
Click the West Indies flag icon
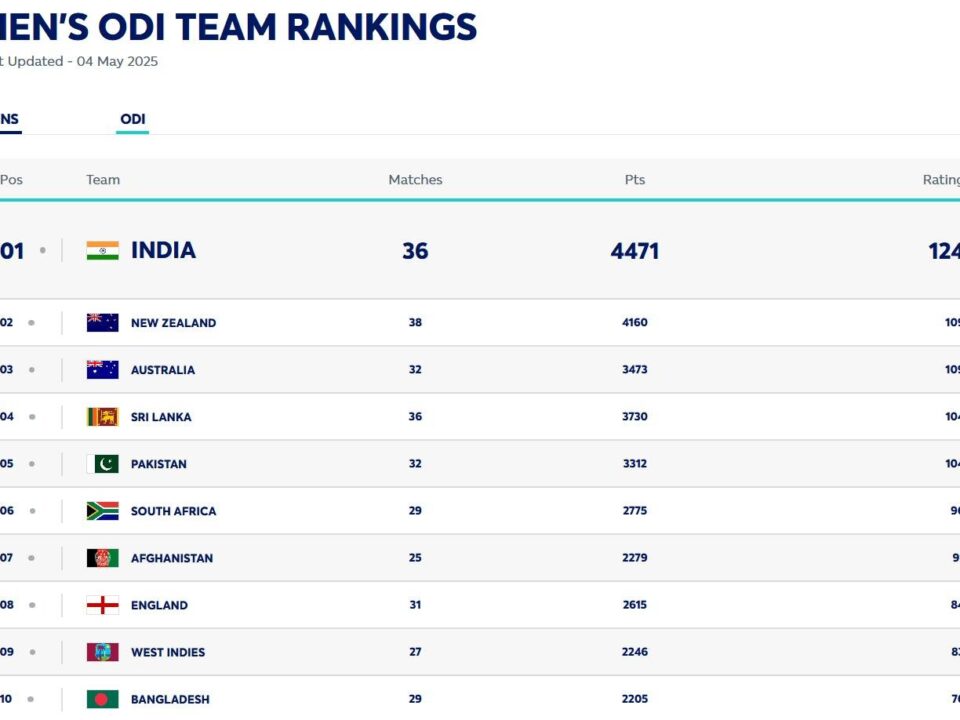coord(102,652)
